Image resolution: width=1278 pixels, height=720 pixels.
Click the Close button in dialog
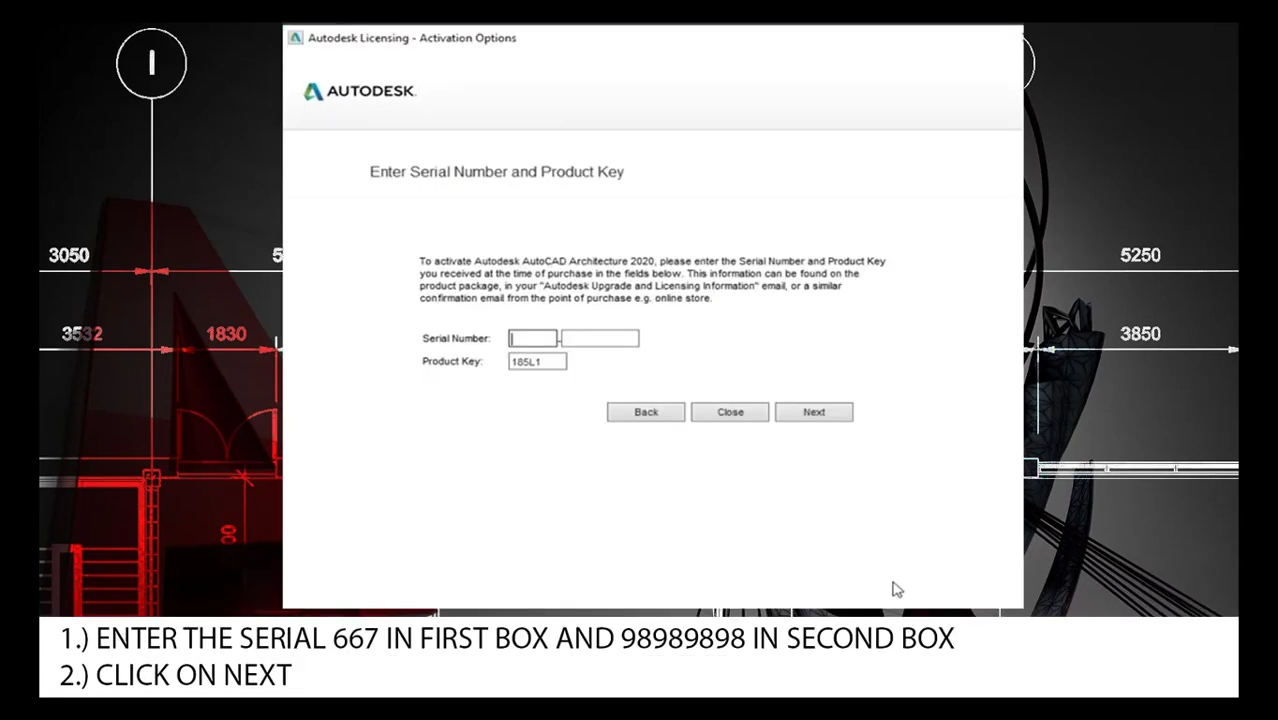pyautogui.click(x=730, y=412)
